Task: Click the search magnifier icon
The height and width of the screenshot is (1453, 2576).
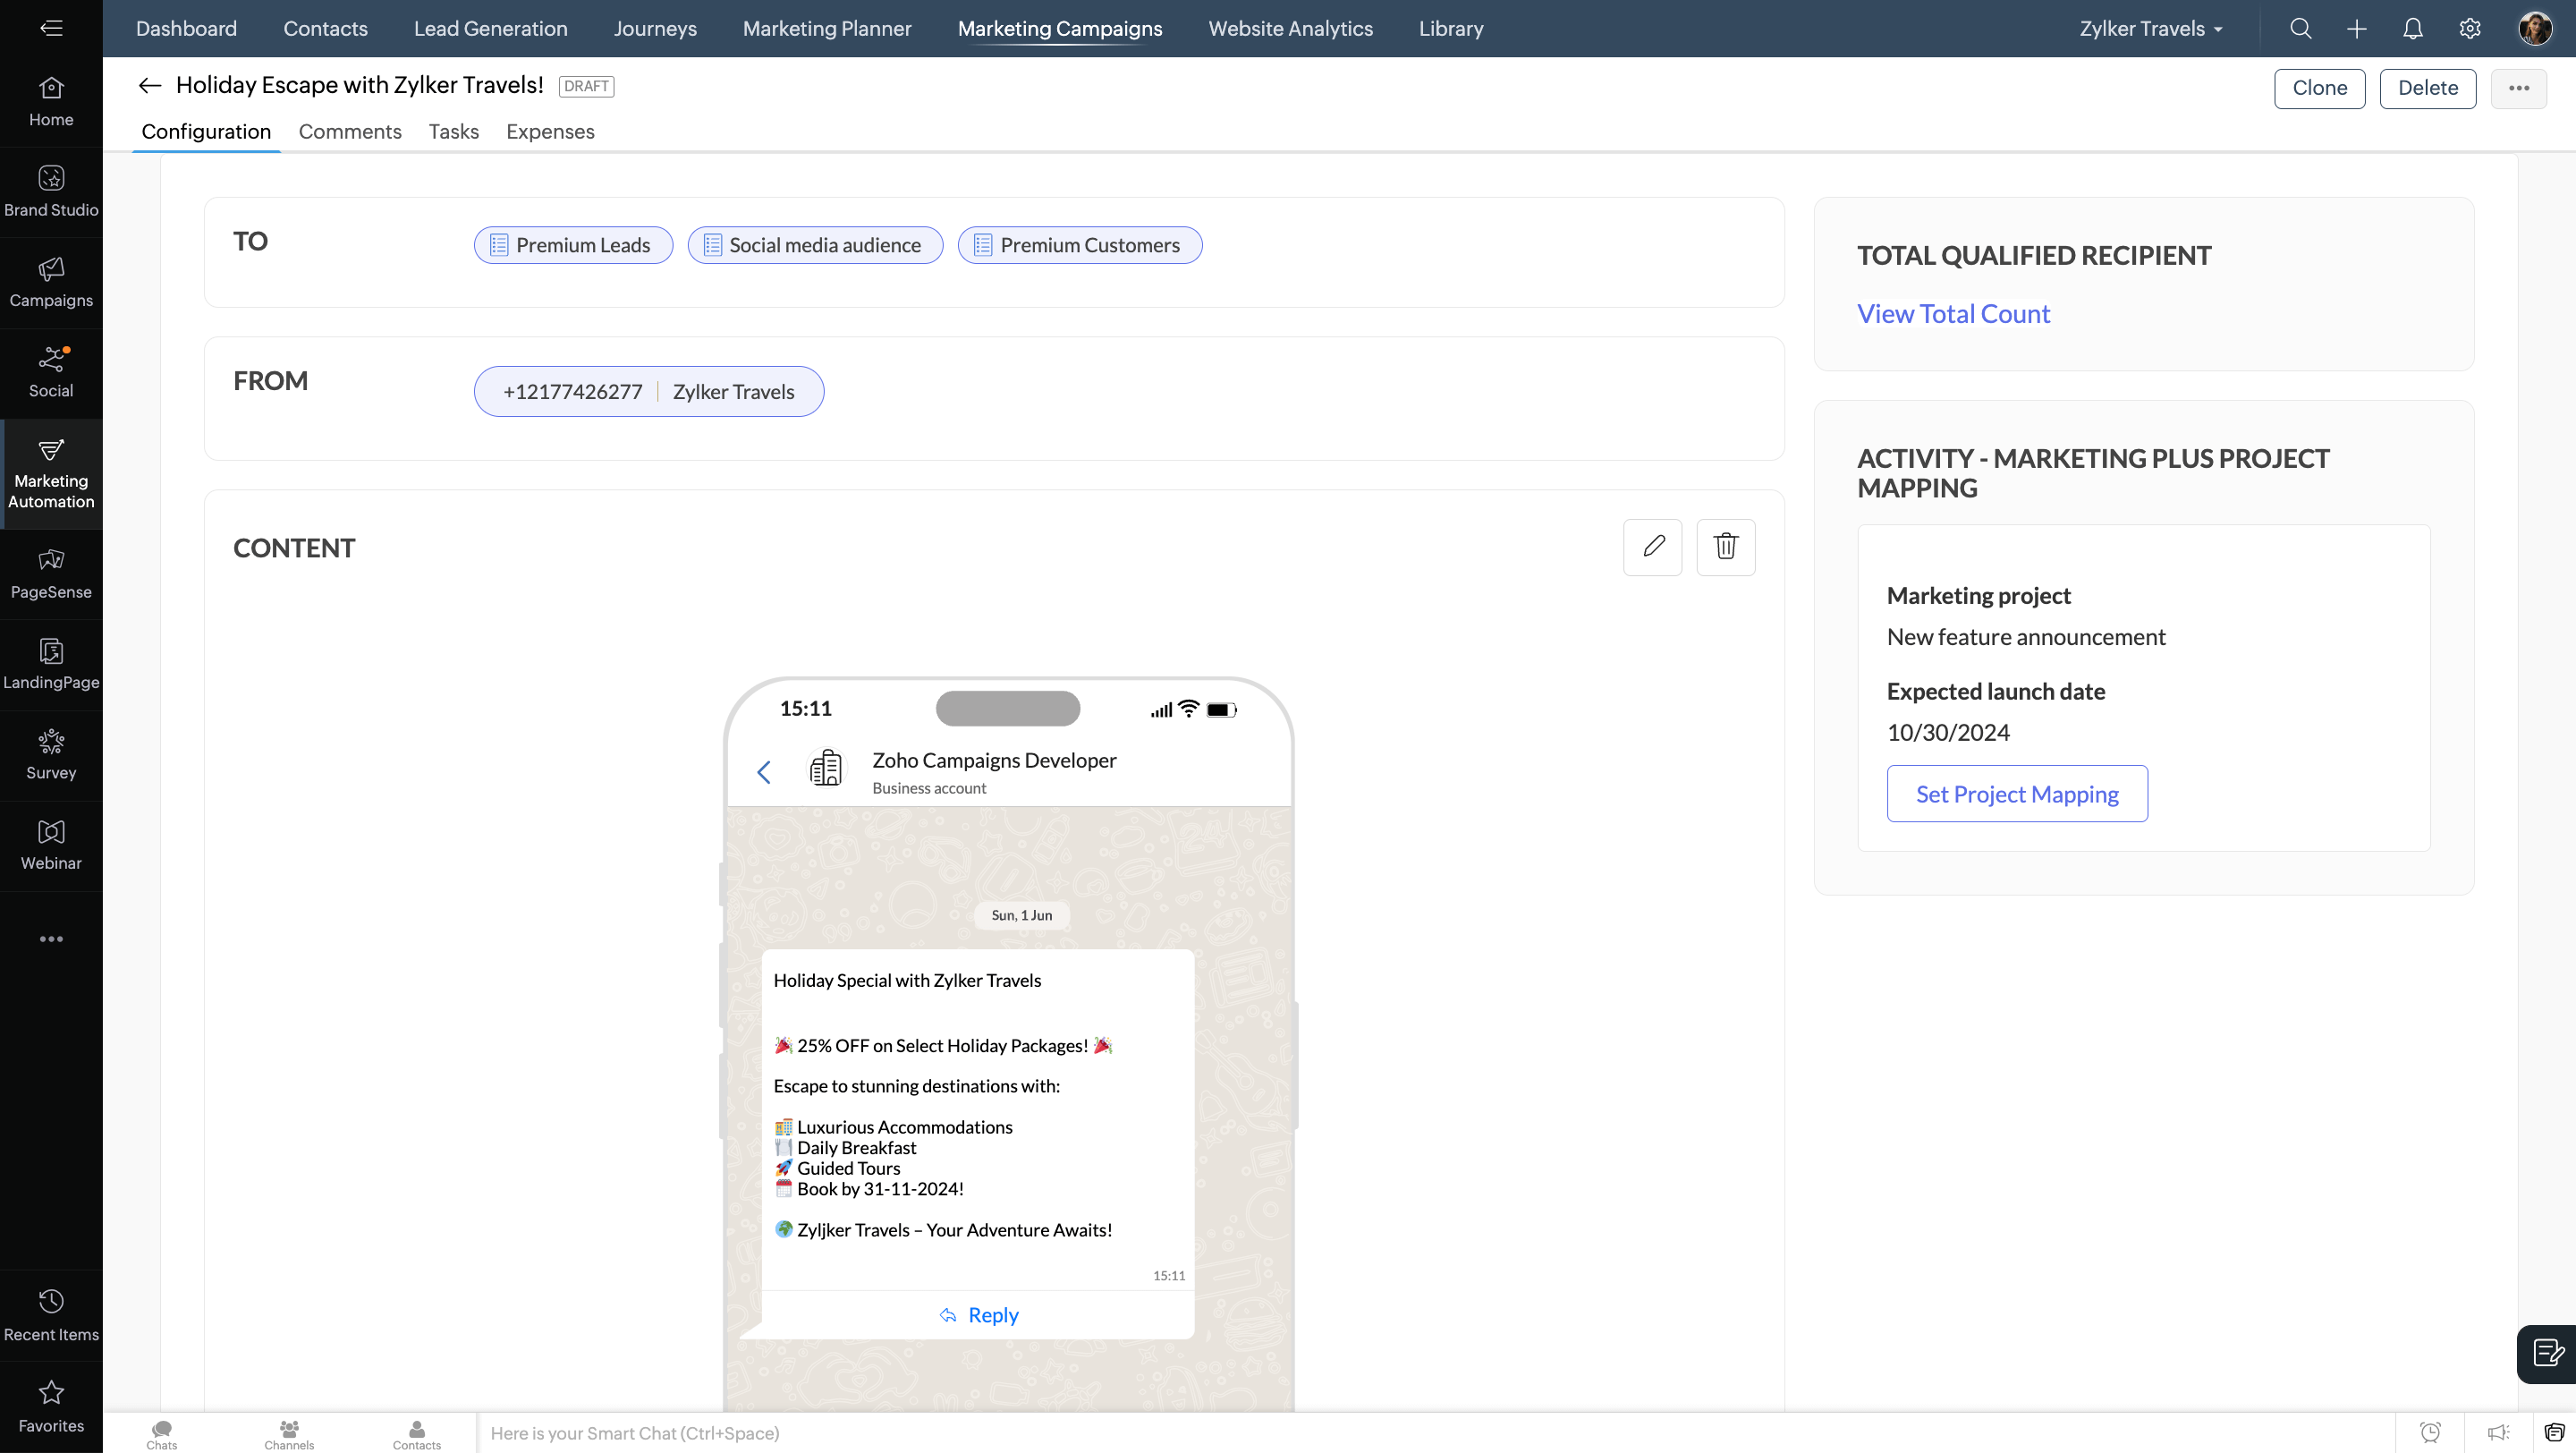Action: coord(2300,28)
